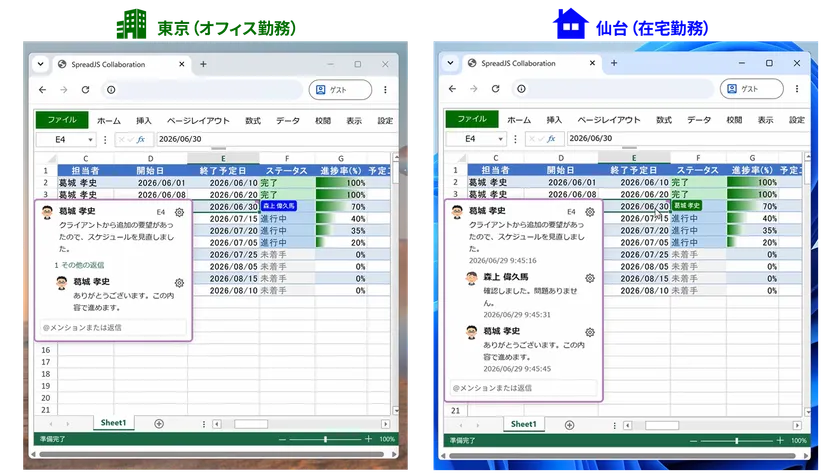Viewport: 840px width, 473px height.
Task: Go forward in the Sendai browser window
Action: point(474,88)
